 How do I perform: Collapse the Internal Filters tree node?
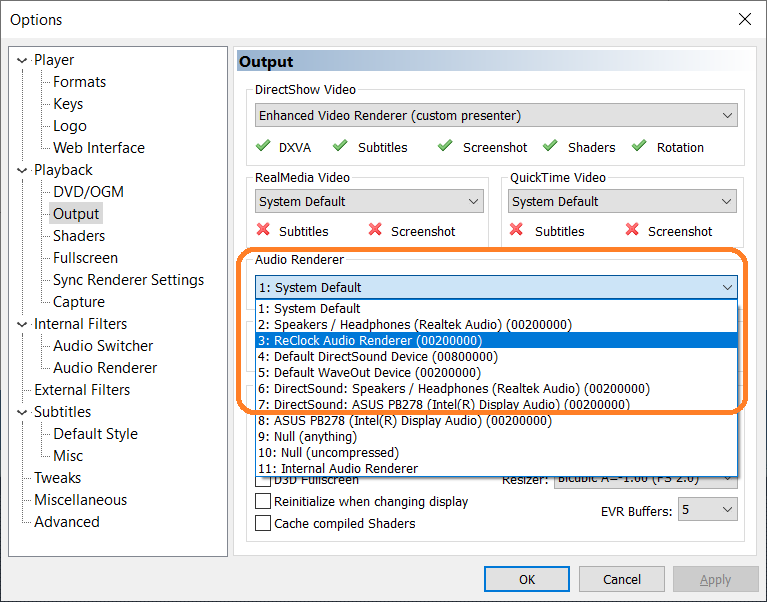pyautogui.click(x=21, y=324)
